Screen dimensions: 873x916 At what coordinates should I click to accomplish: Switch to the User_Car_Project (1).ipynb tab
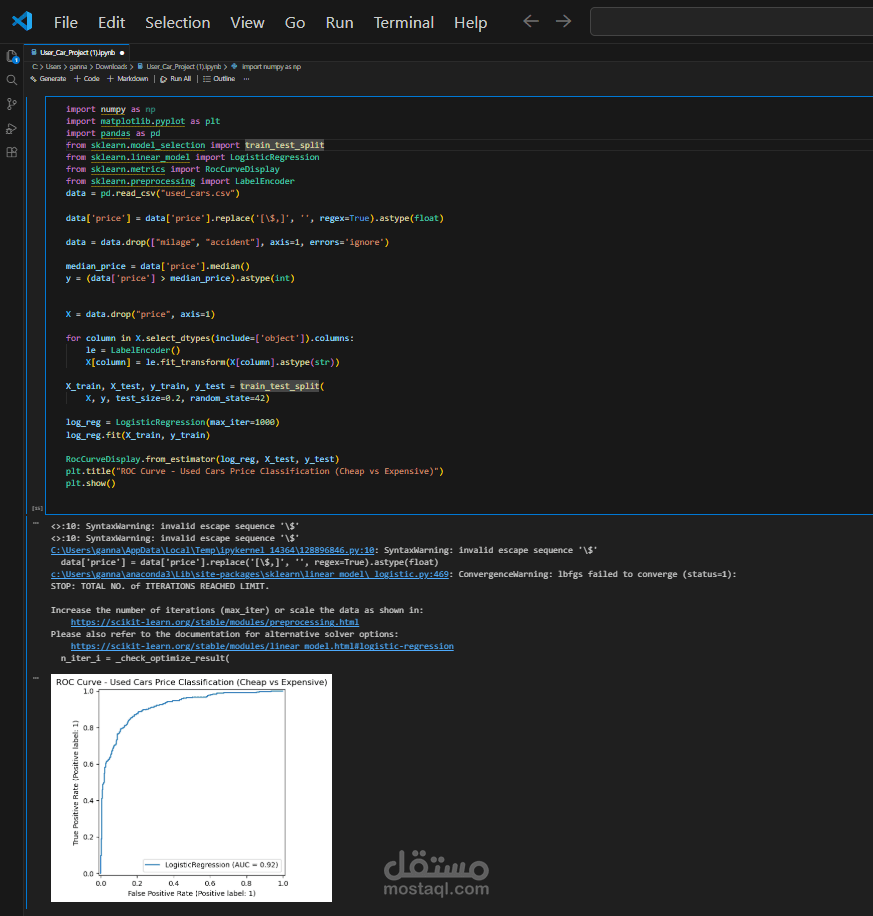tap(77, 51)
